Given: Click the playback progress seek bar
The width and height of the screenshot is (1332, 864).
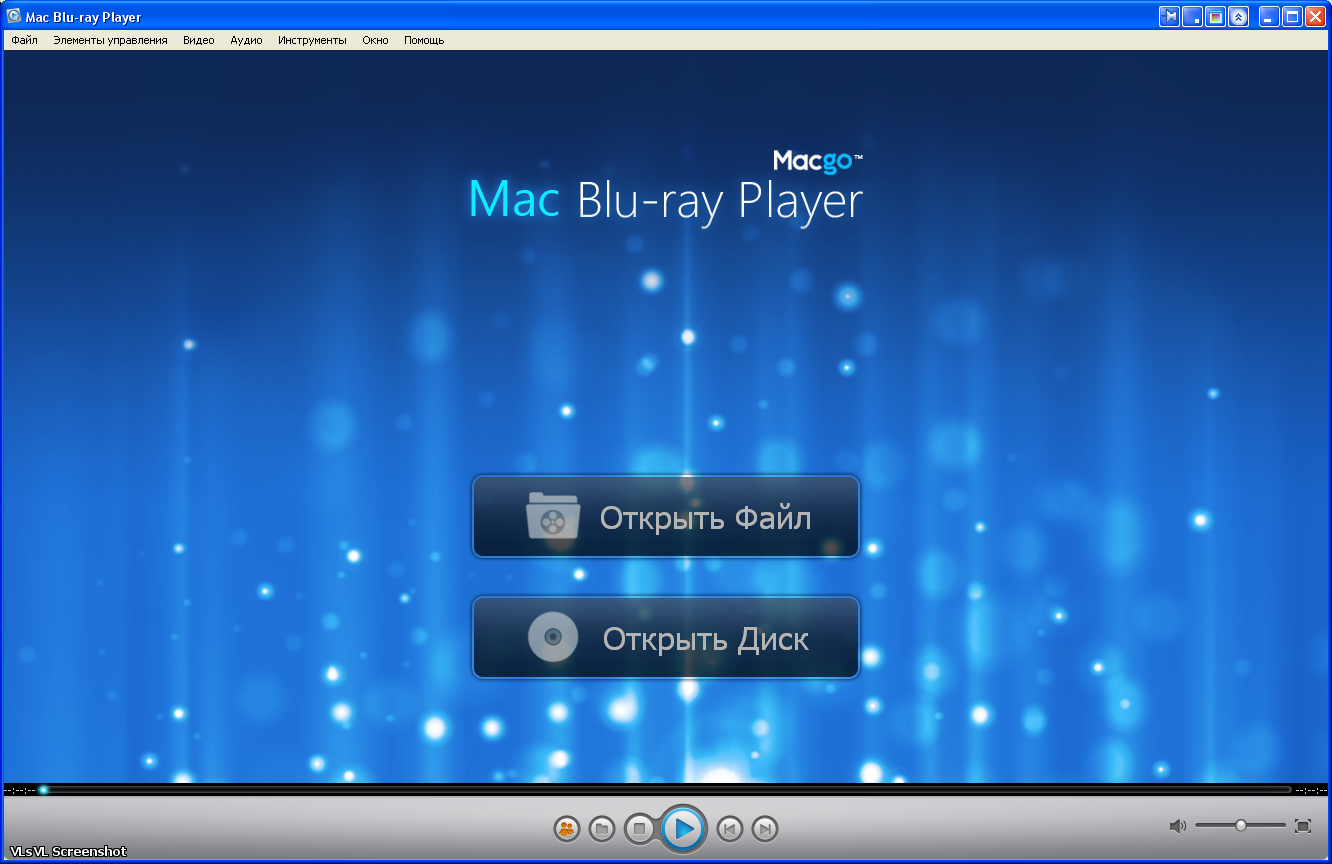Looking at the screenshot, I should [666, 790].
